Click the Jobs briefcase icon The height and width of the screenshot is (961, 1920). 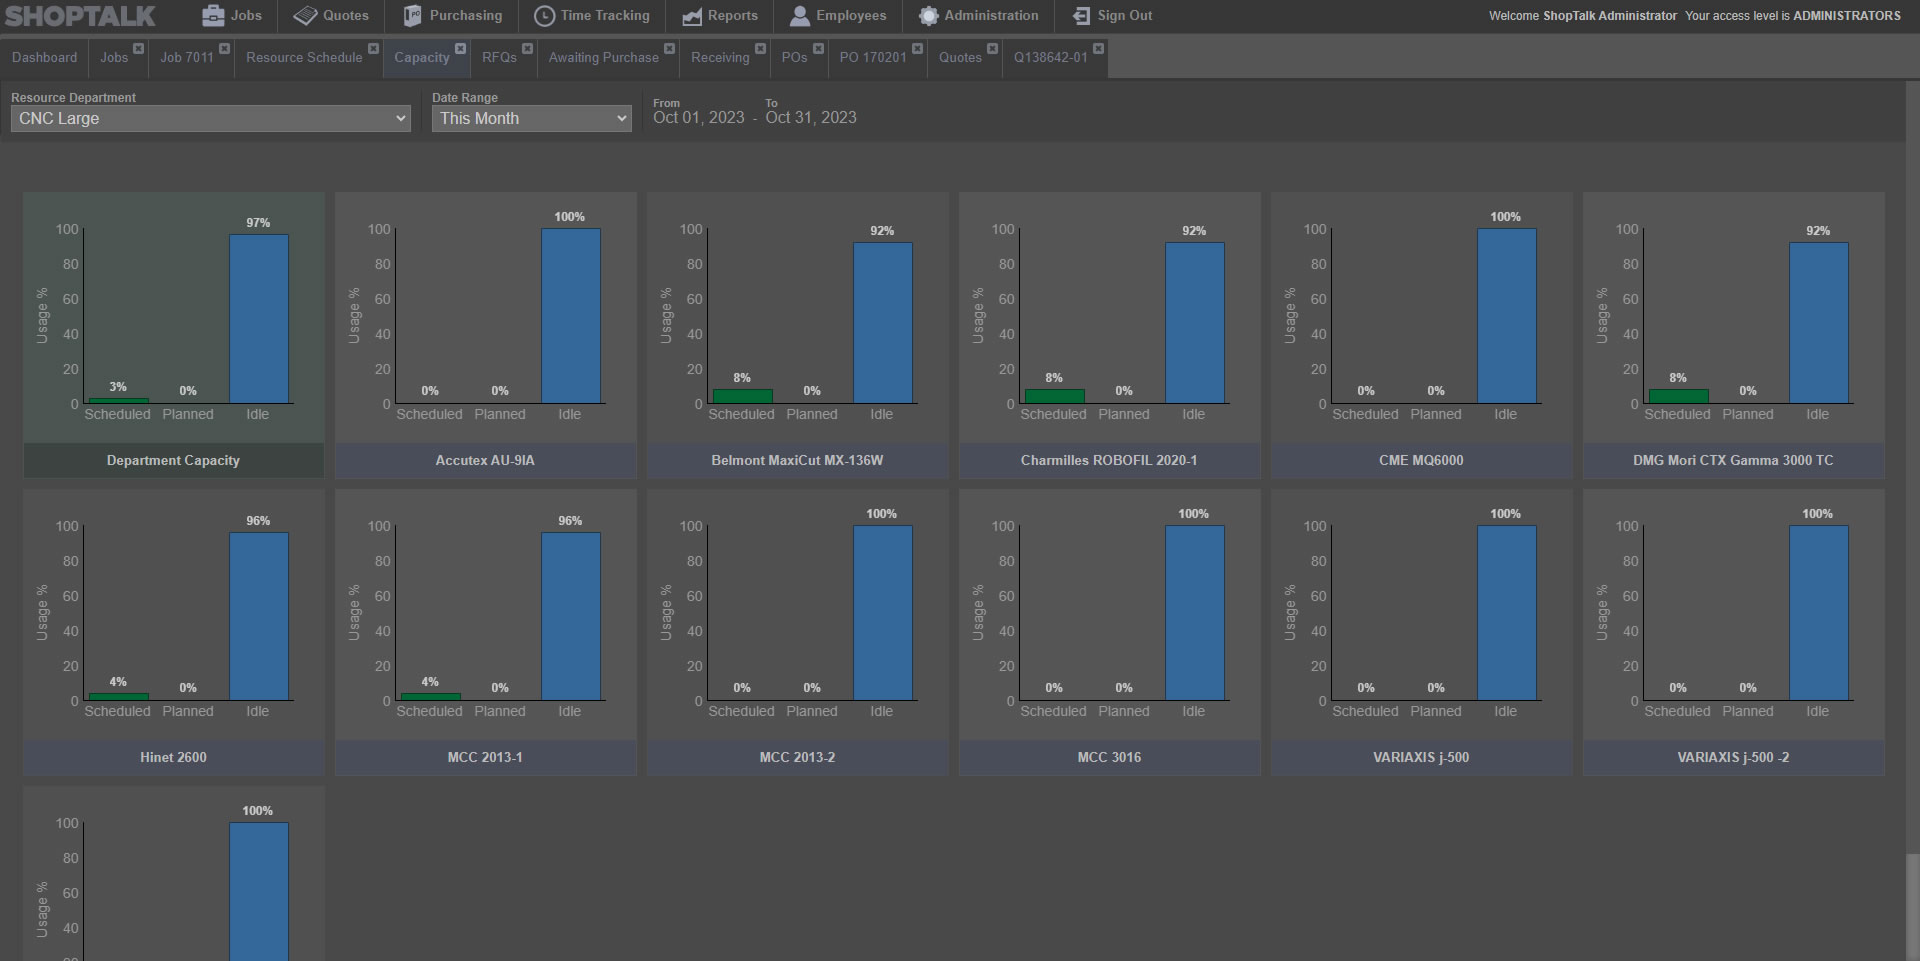213,16
